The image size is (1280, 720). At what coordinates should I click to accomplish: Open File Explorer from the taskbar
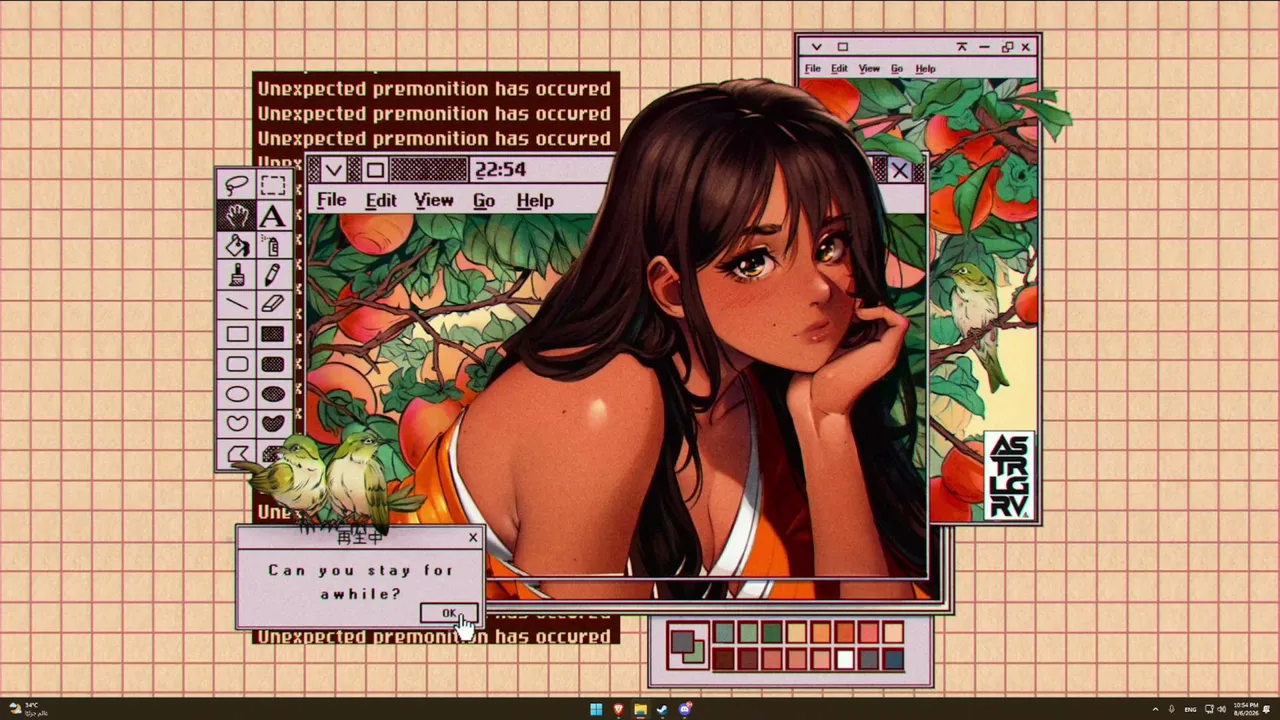(x=640, y=710)
